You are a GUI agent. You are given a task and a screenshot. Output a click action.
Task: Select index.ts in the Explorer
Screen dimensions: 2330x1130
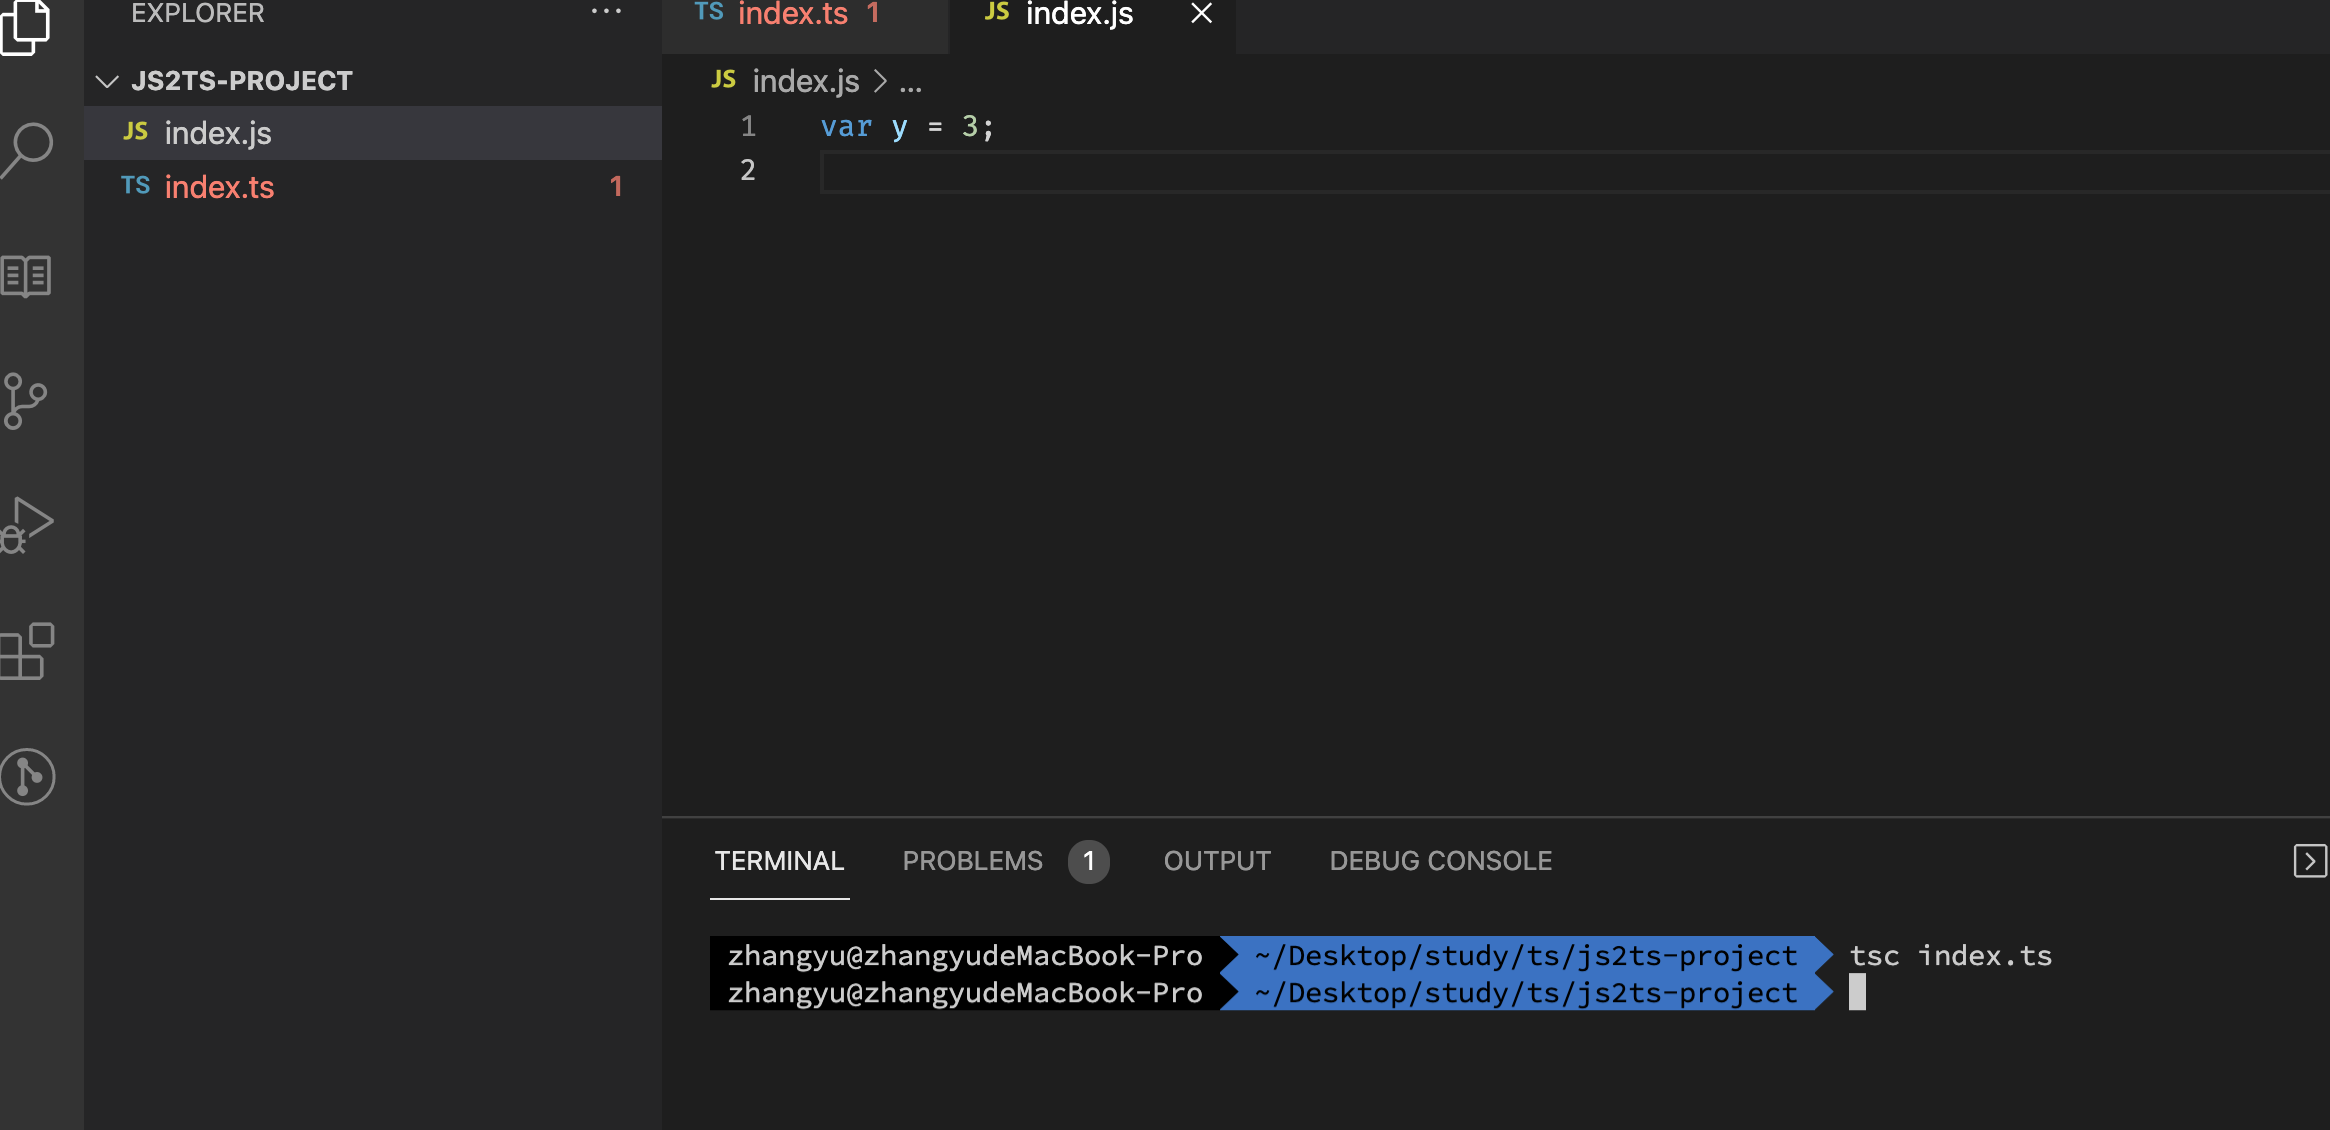click(x=219, y=187)
